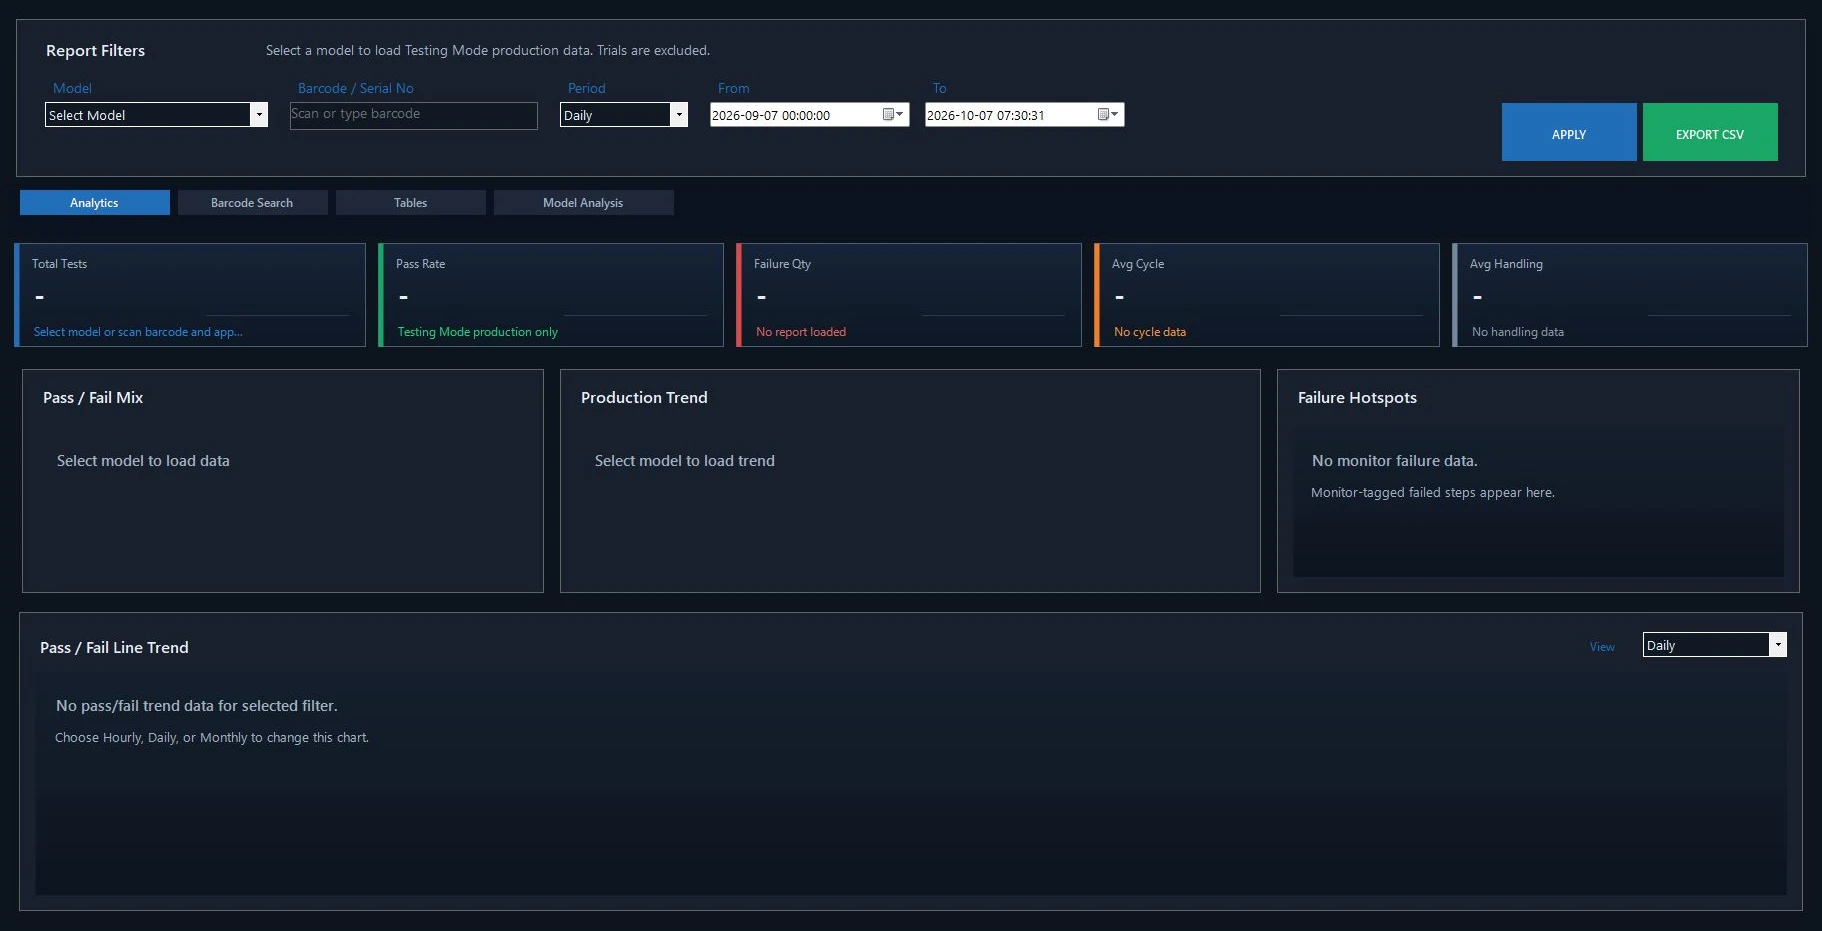Image resolution: width=1822 pixels, height=931 pixels.
Task: Focus the Scan or type barcode field
Action: click(414, 115)
